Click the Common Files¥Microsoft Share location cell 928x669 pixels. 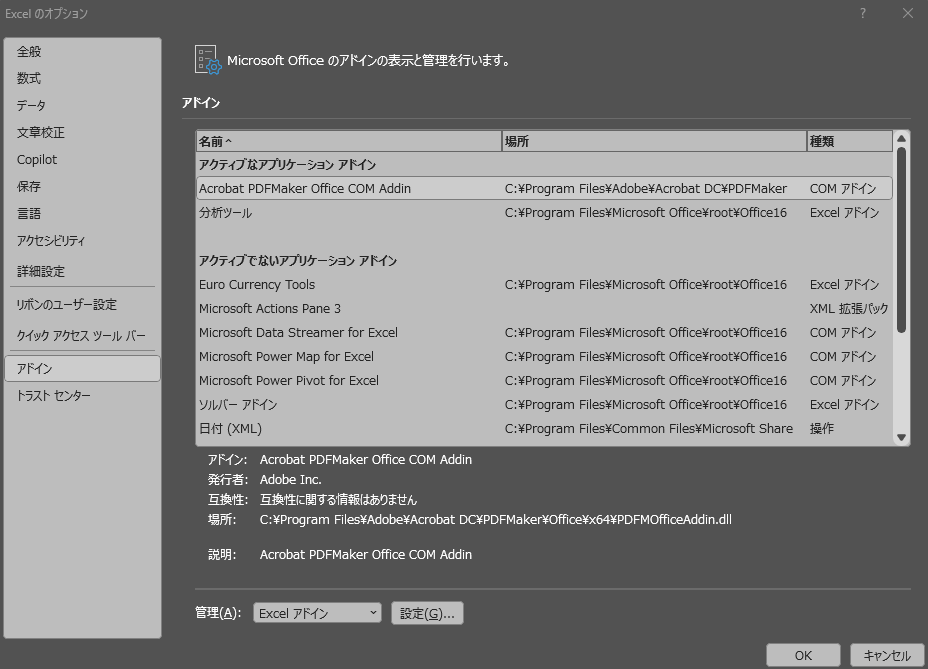649,429
